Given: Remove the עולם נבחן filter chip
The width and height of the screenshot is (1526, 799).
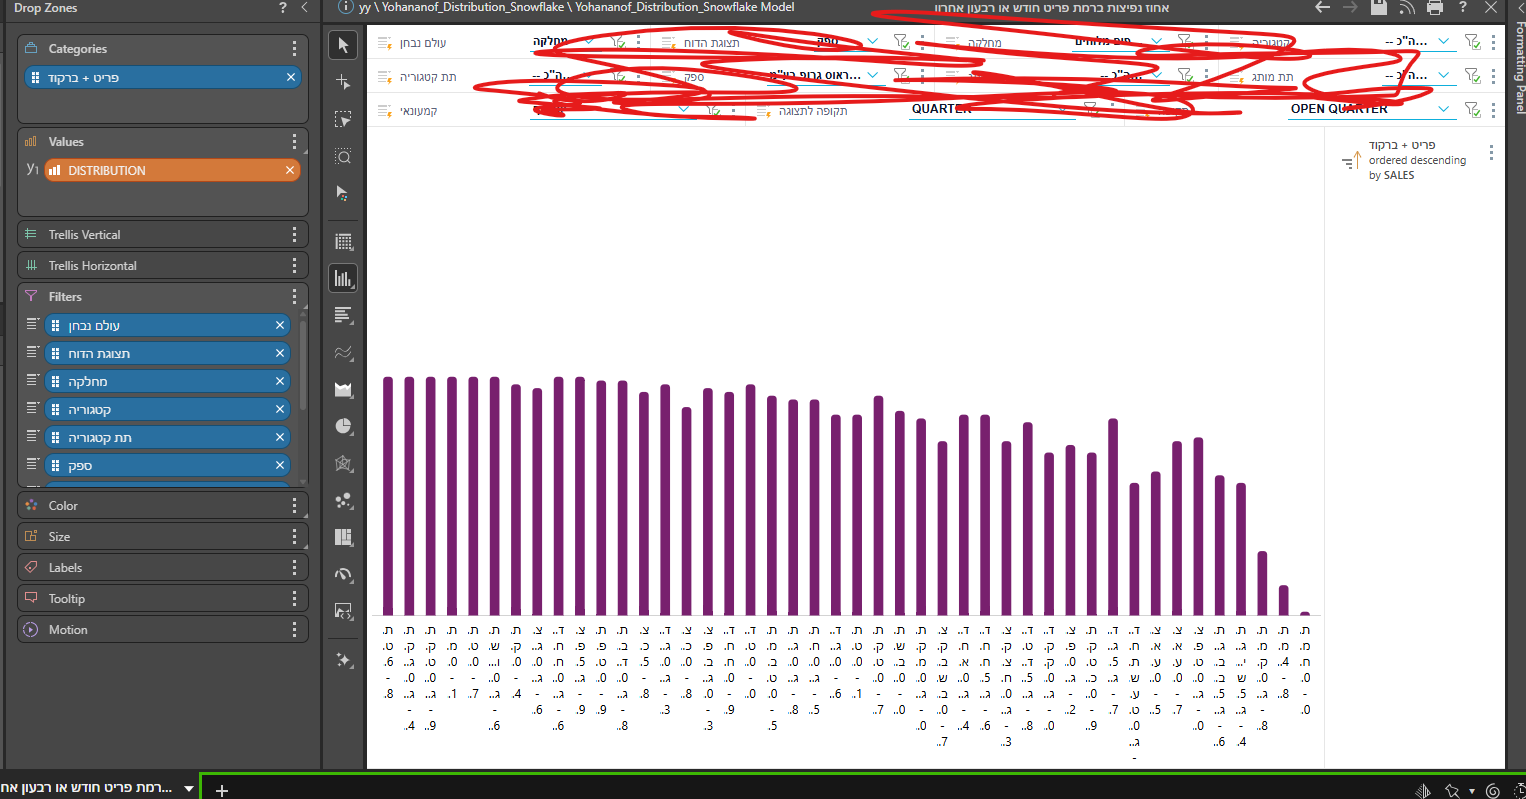Looking at the screenshot, I should coord(280,325).
